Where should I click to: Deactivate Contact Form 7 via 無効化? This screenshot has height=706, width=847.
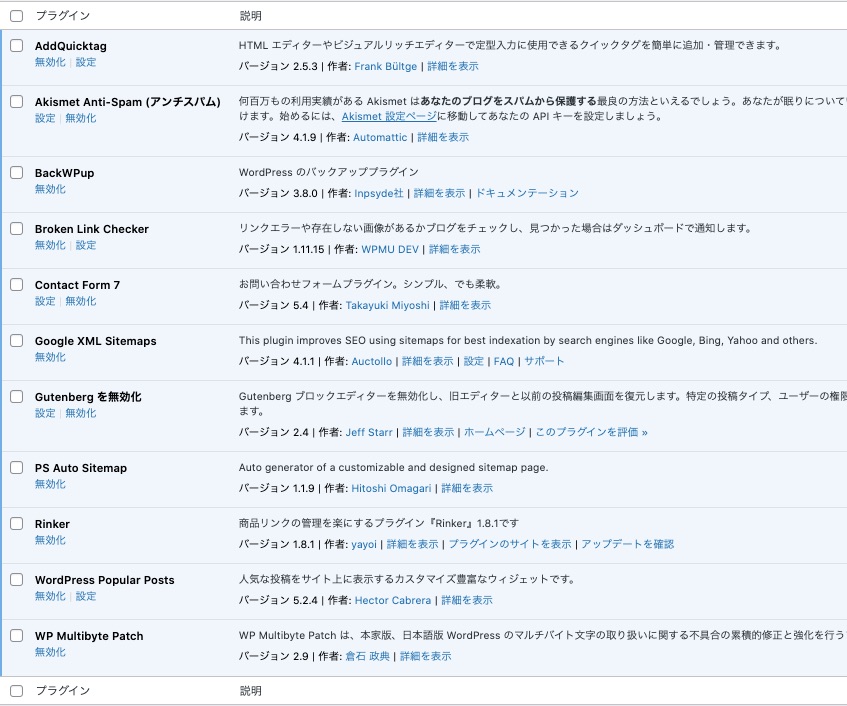81,301
